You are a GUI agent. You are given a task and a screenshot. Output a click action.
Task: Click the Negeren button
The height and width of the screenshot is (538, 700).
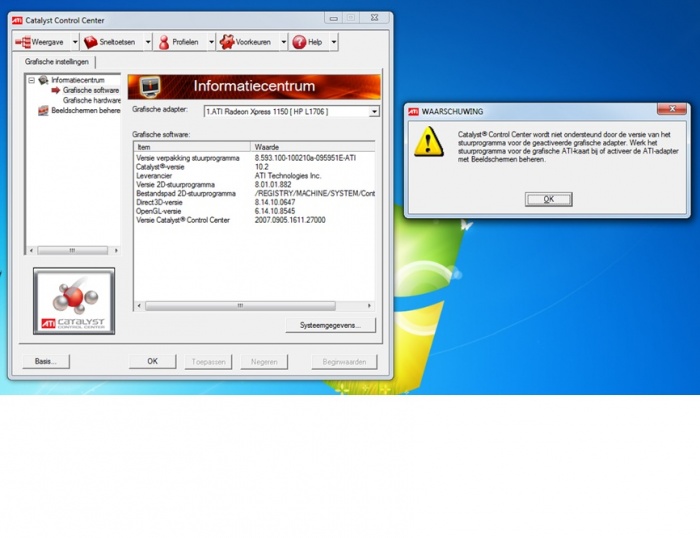(x=264, y=362)
